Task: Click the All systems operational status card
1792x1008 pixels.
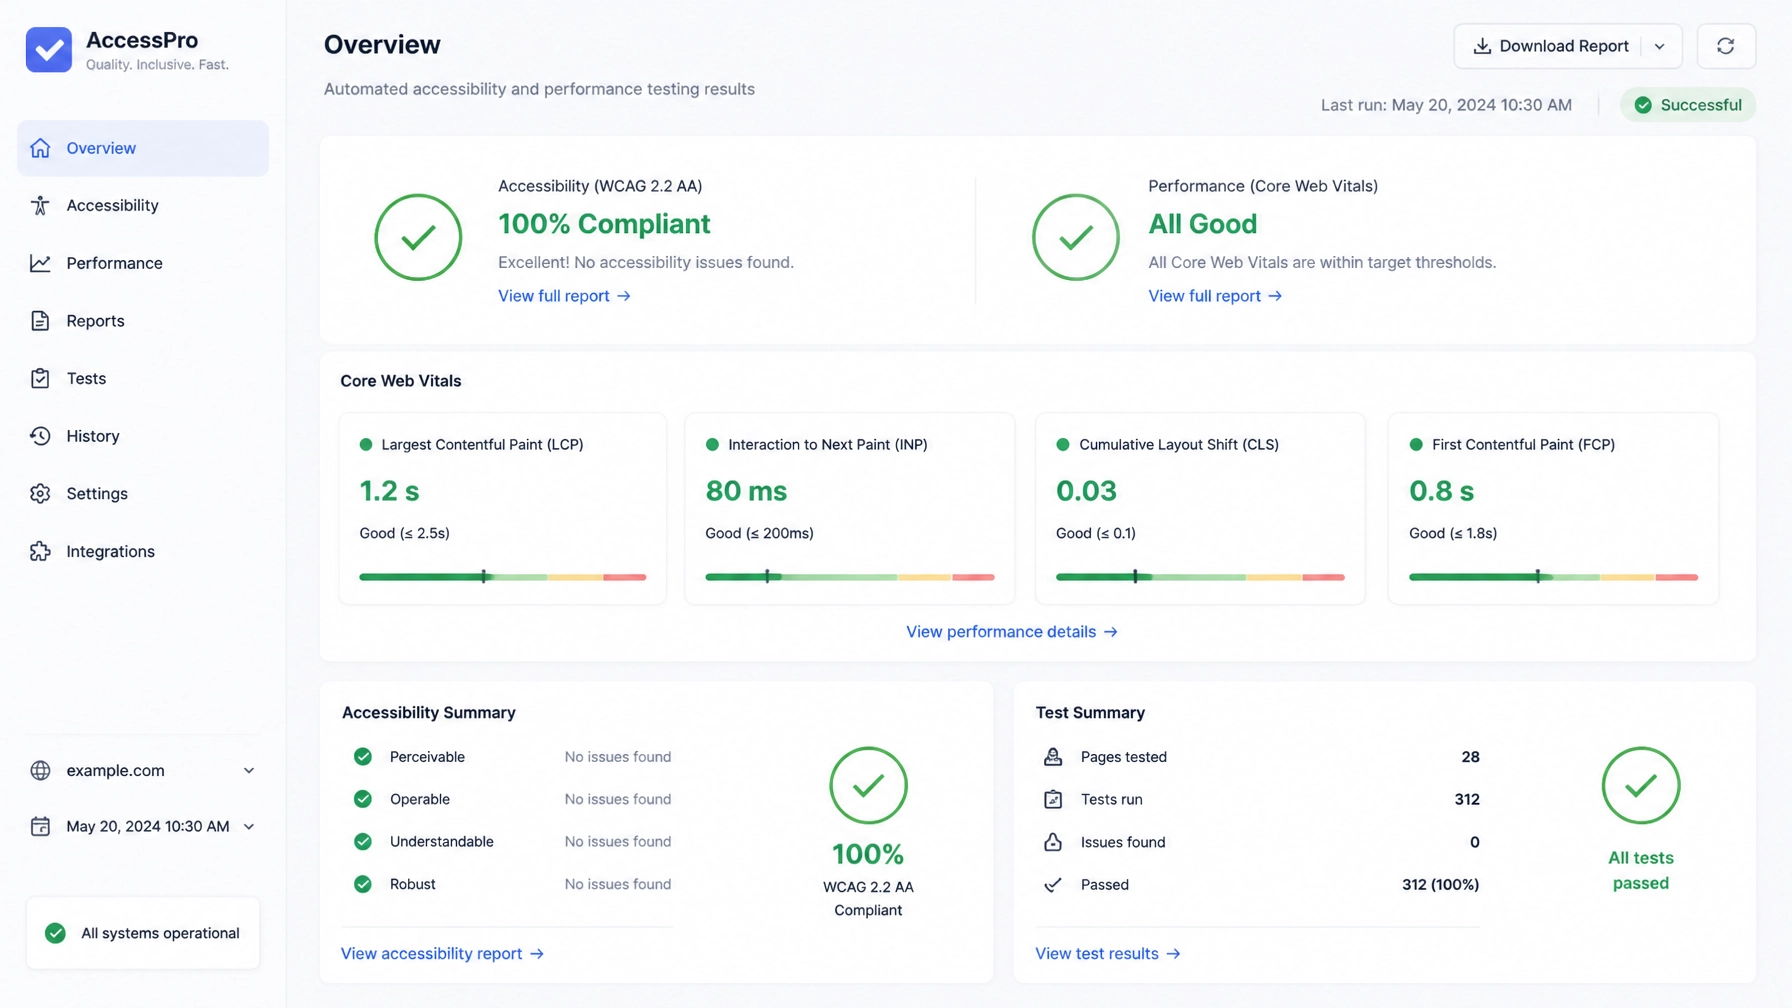Action: tap(143, 933)
